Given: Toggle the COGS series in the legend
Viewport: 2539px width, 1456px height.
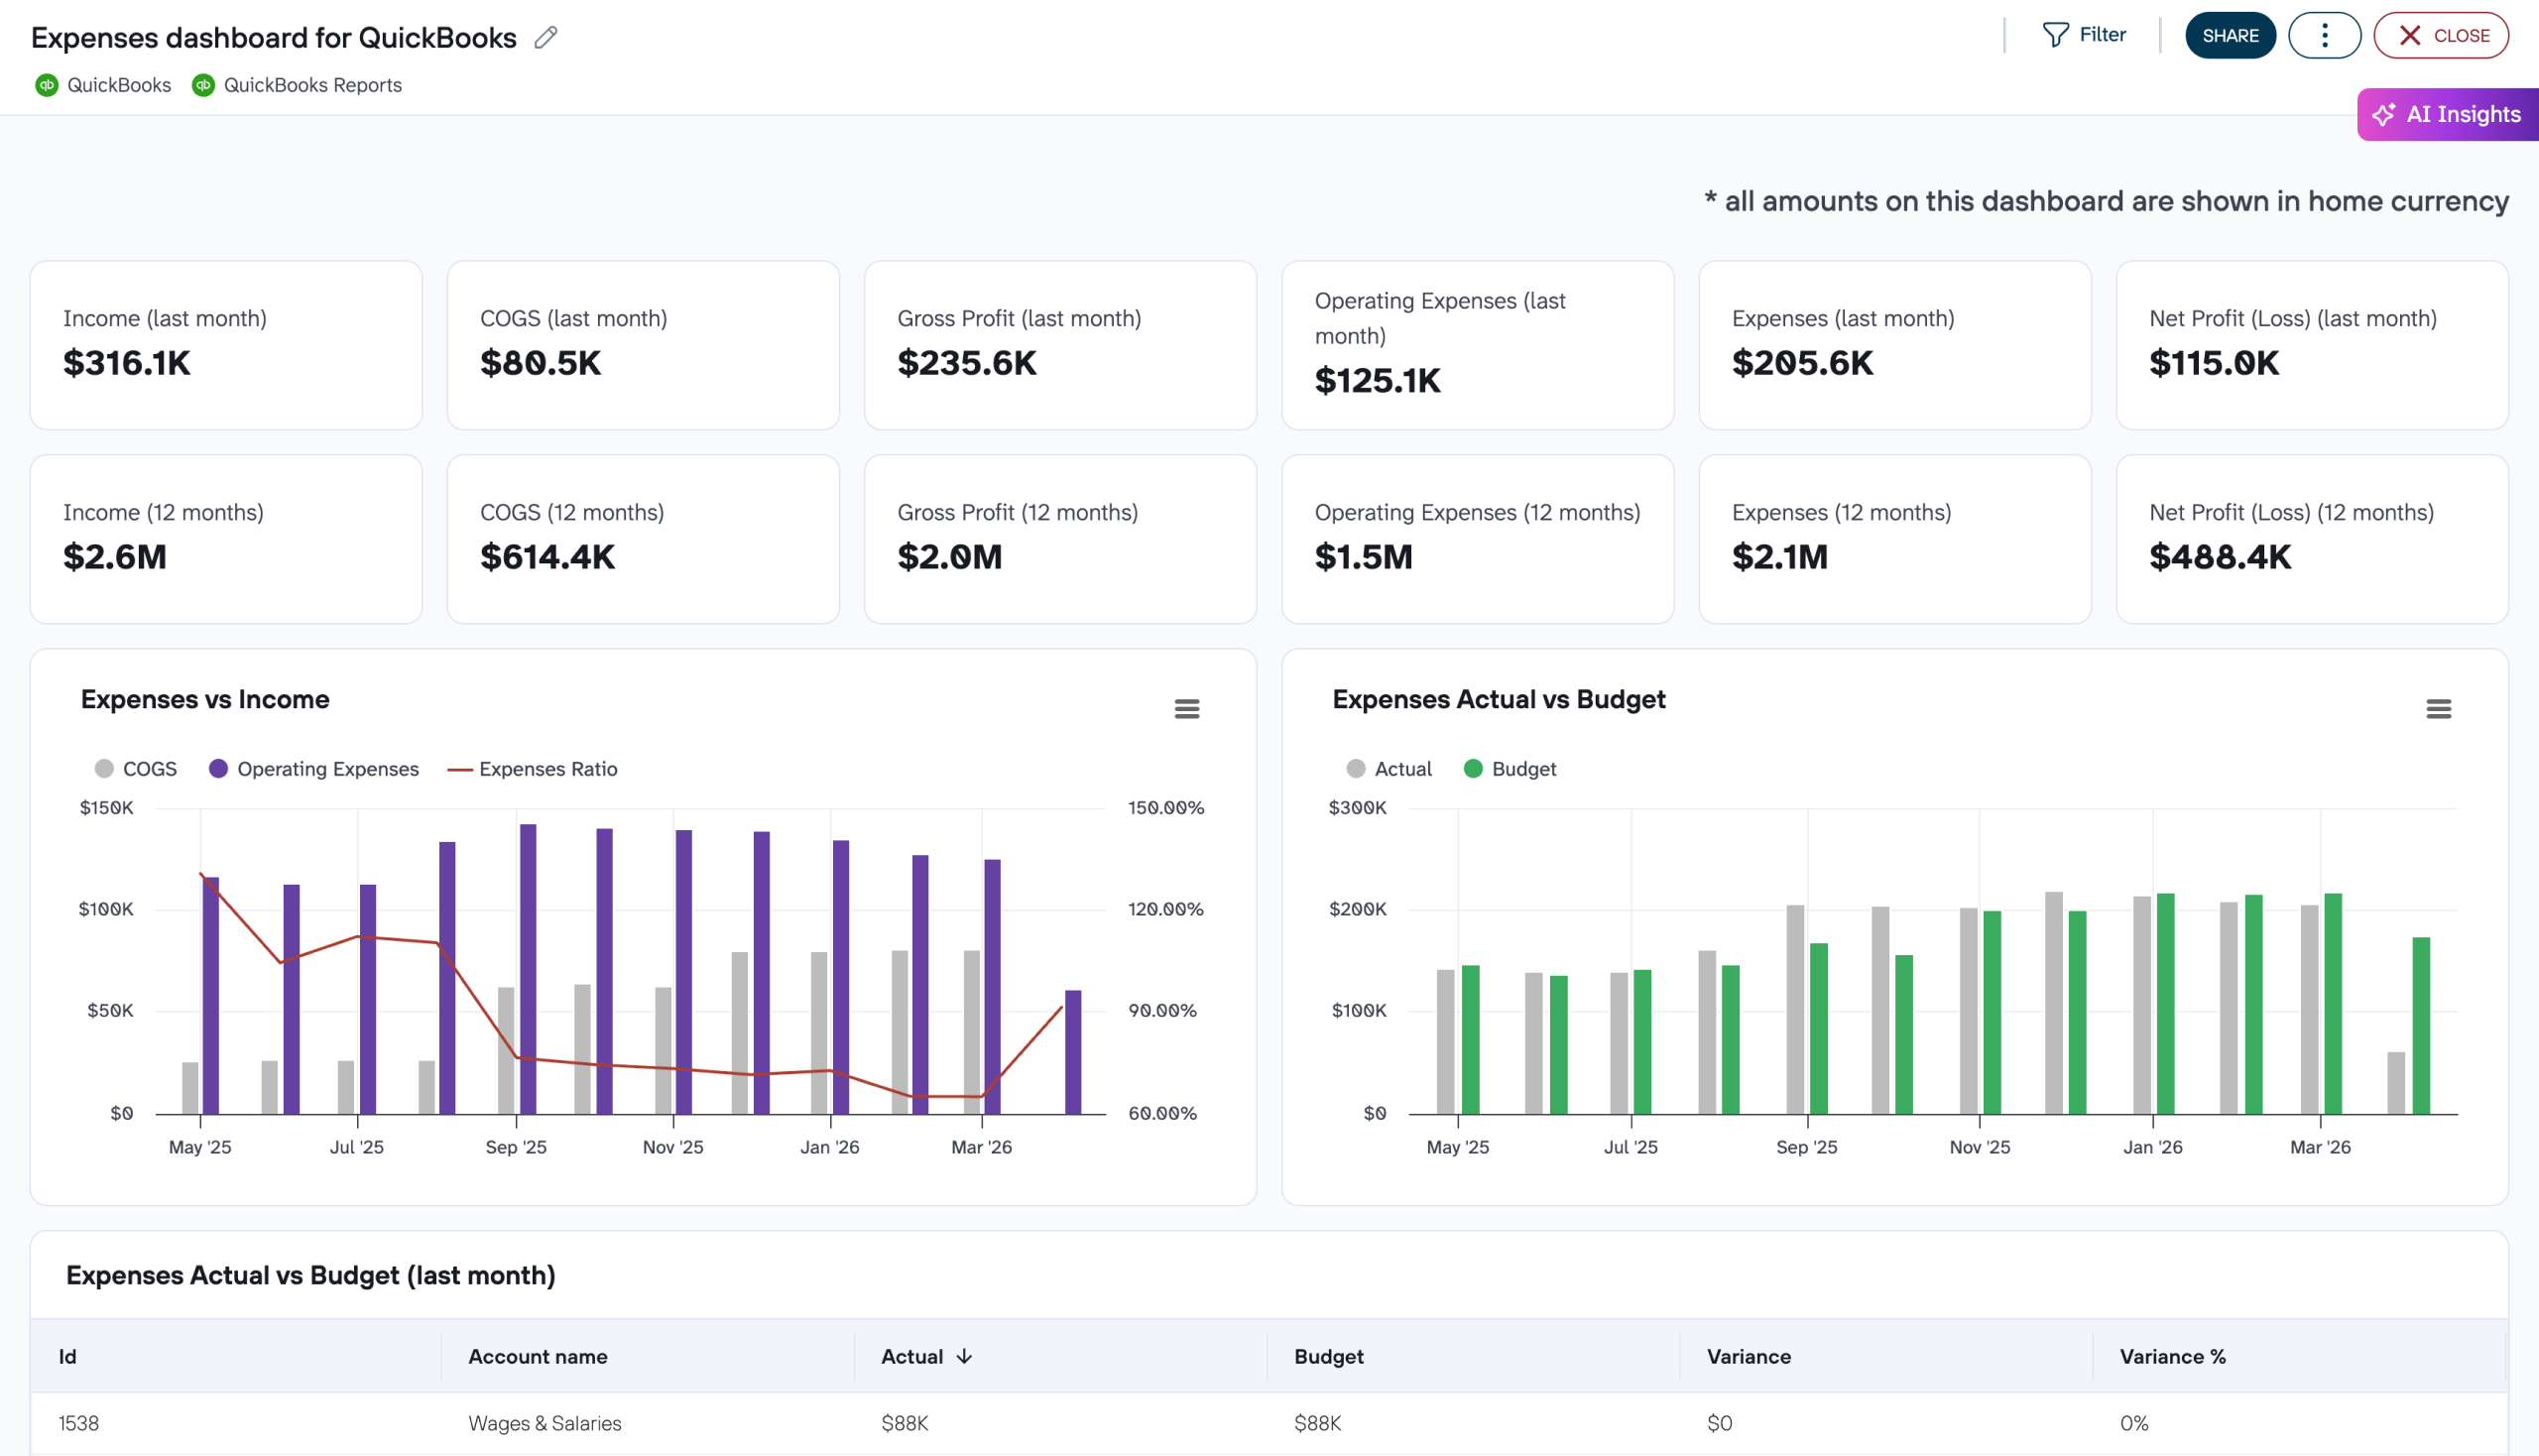Looking at the screenshot, I should click(x=137, y=768).
